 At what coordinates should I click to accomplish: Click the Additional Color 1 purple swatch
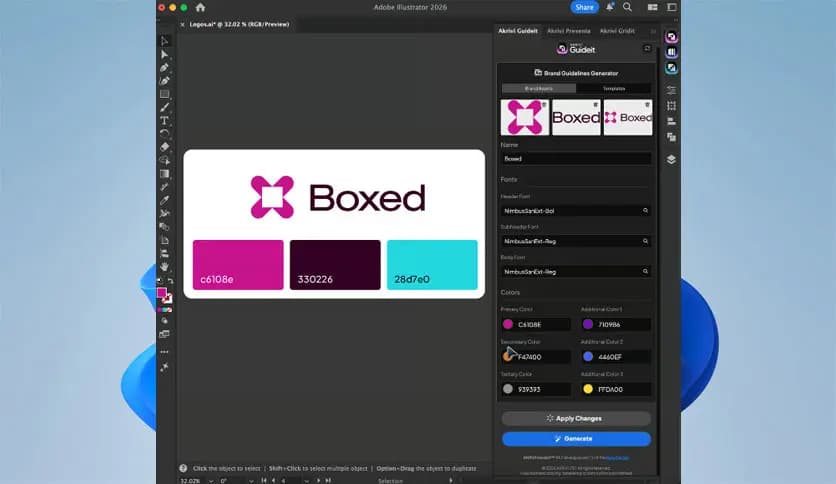coord(588,324)
